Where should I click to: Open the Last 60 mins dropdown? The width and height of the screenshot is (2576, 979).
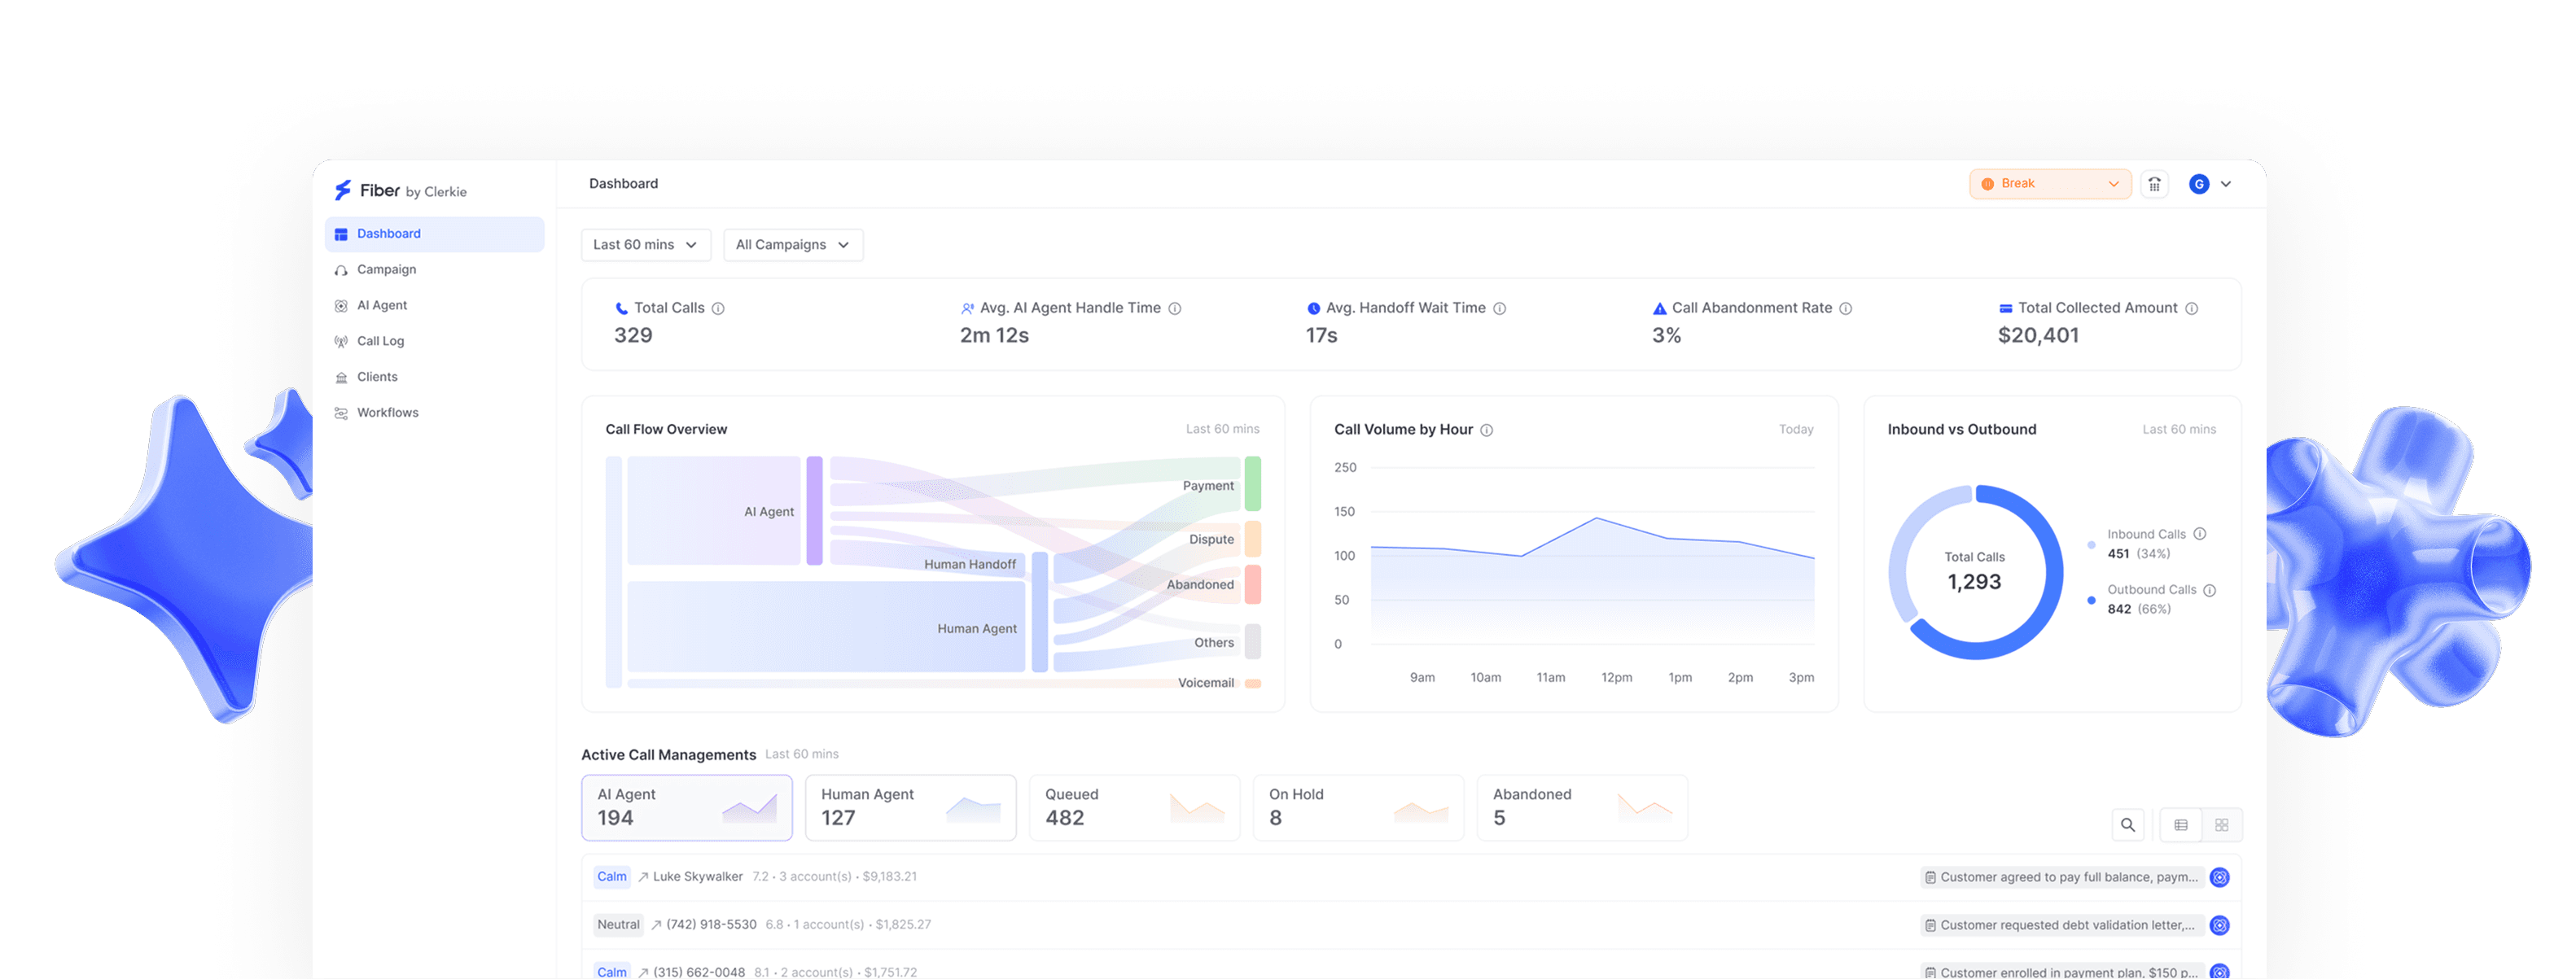pos(645,245)
